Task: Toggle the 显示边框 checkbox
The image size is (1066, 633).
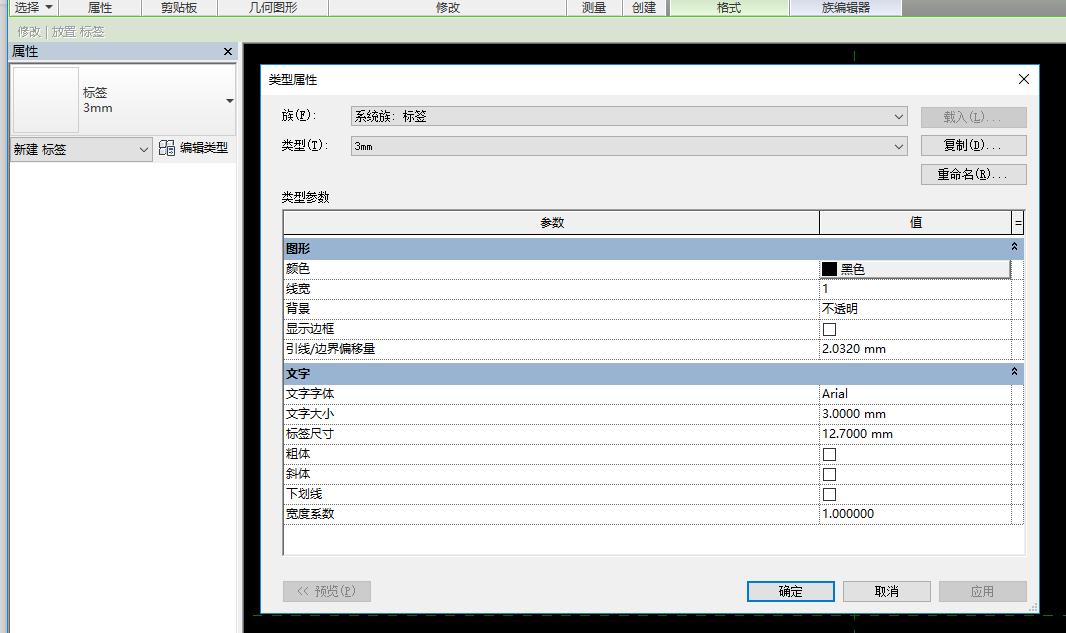Action: (829, 329)
